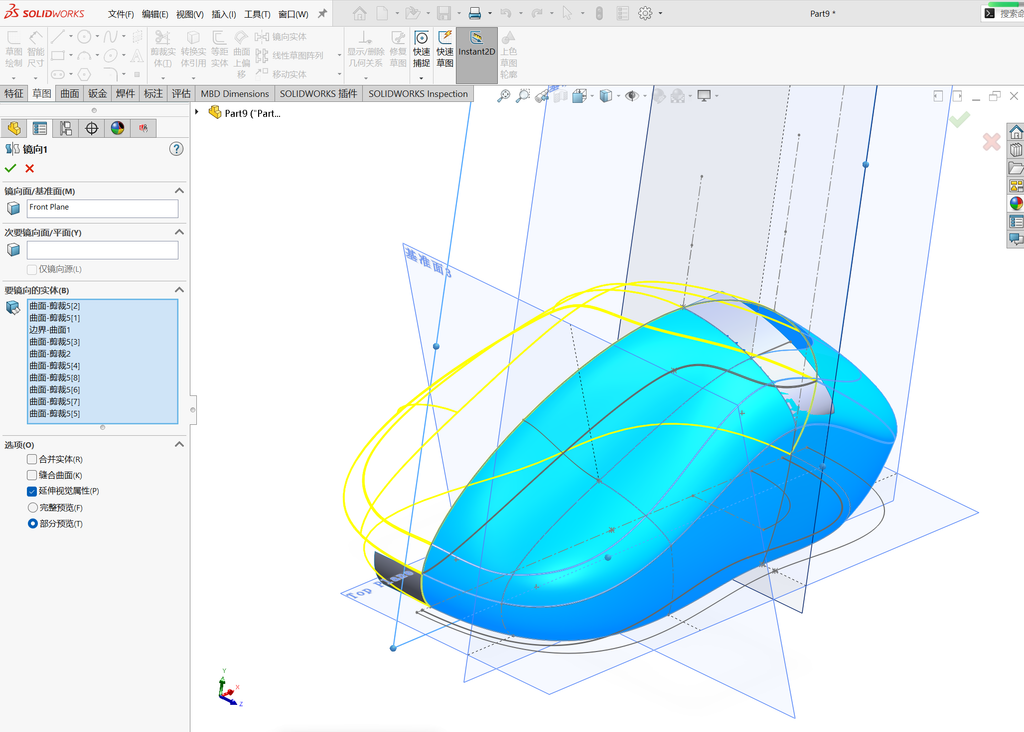Image resolution: width=1024 pixels, height=732 pixels.
Task: Pin the menu bar with pushpin
Action: tap(323, 13)
